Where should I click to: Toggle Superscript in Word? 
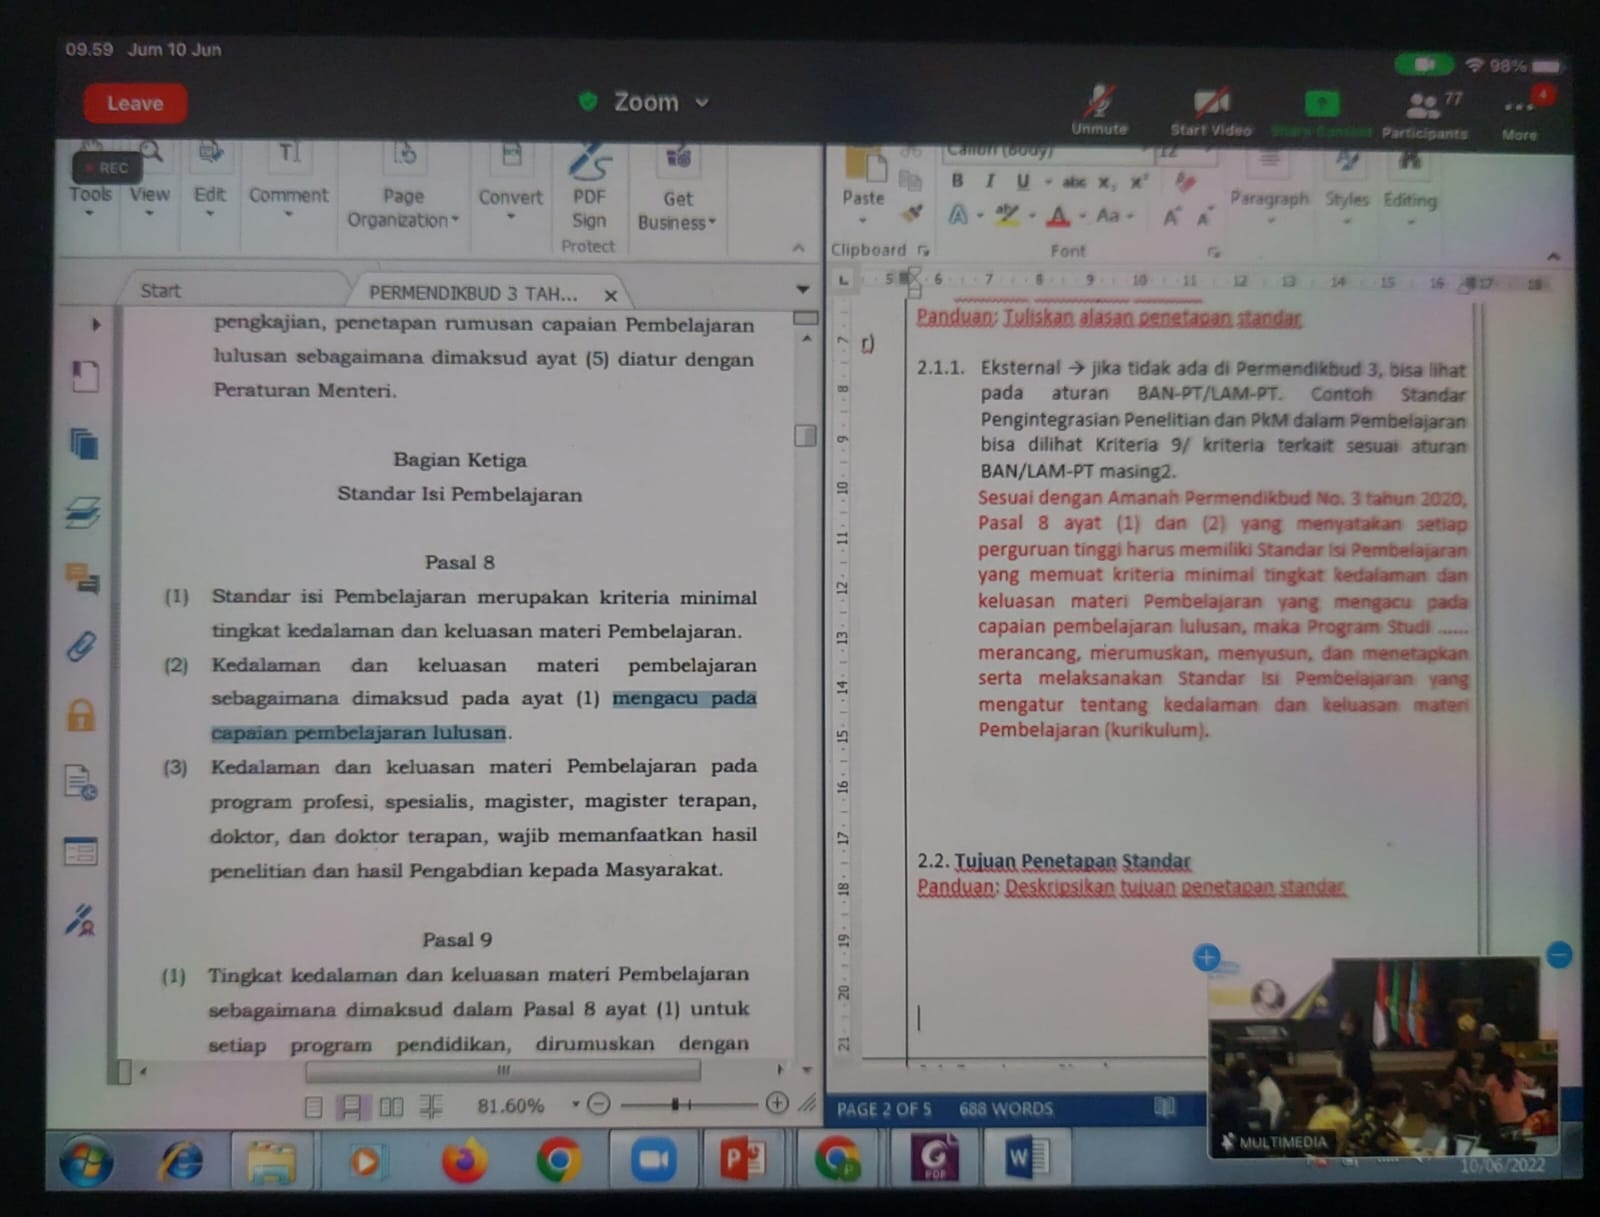[x=1138, y=182]
